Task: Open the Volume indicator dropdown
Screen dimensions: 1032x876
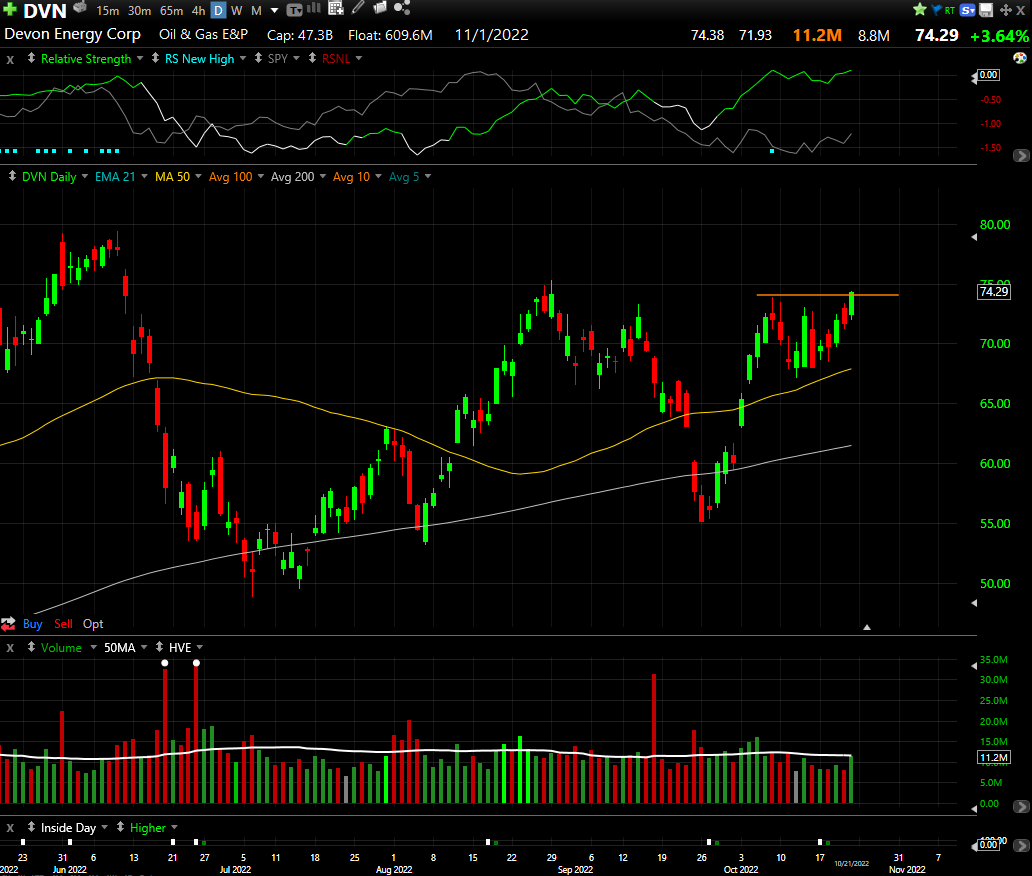Action: 93,648
